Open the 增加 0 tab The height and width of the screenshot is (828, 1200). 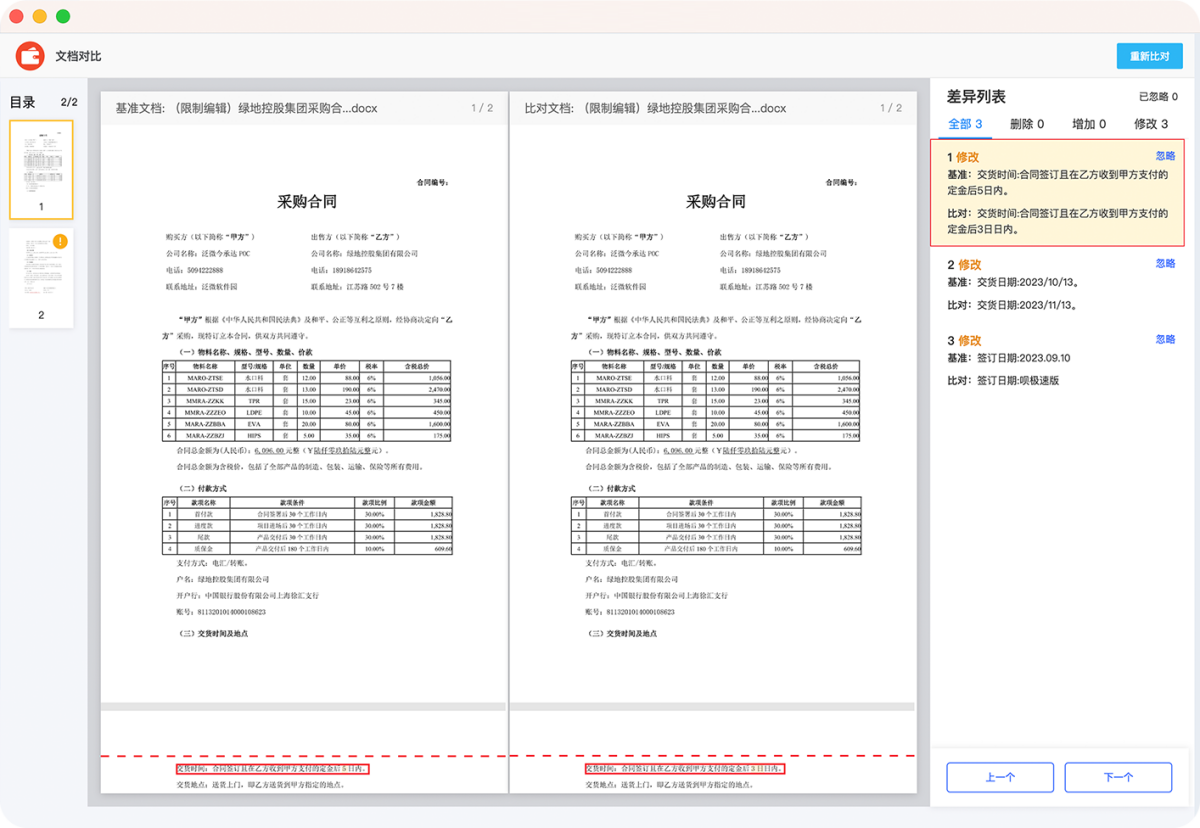click(x=1088, y=124)
